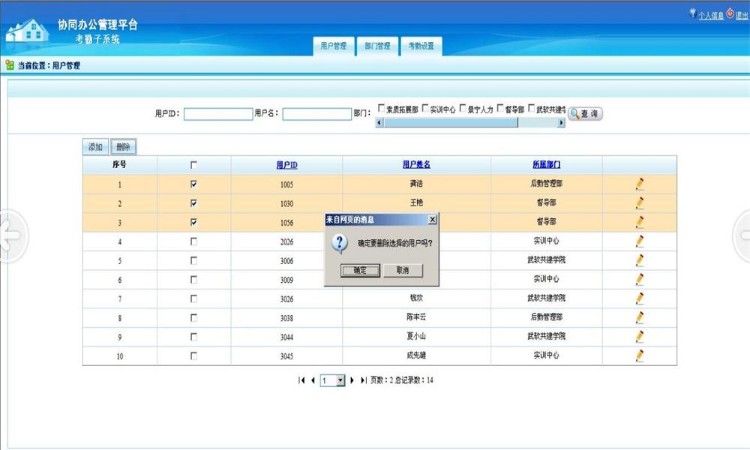The width and height of the screenshot is (750, 450).
Task: Click the name cell 陈丰云
Action: [x=416, y=317]
